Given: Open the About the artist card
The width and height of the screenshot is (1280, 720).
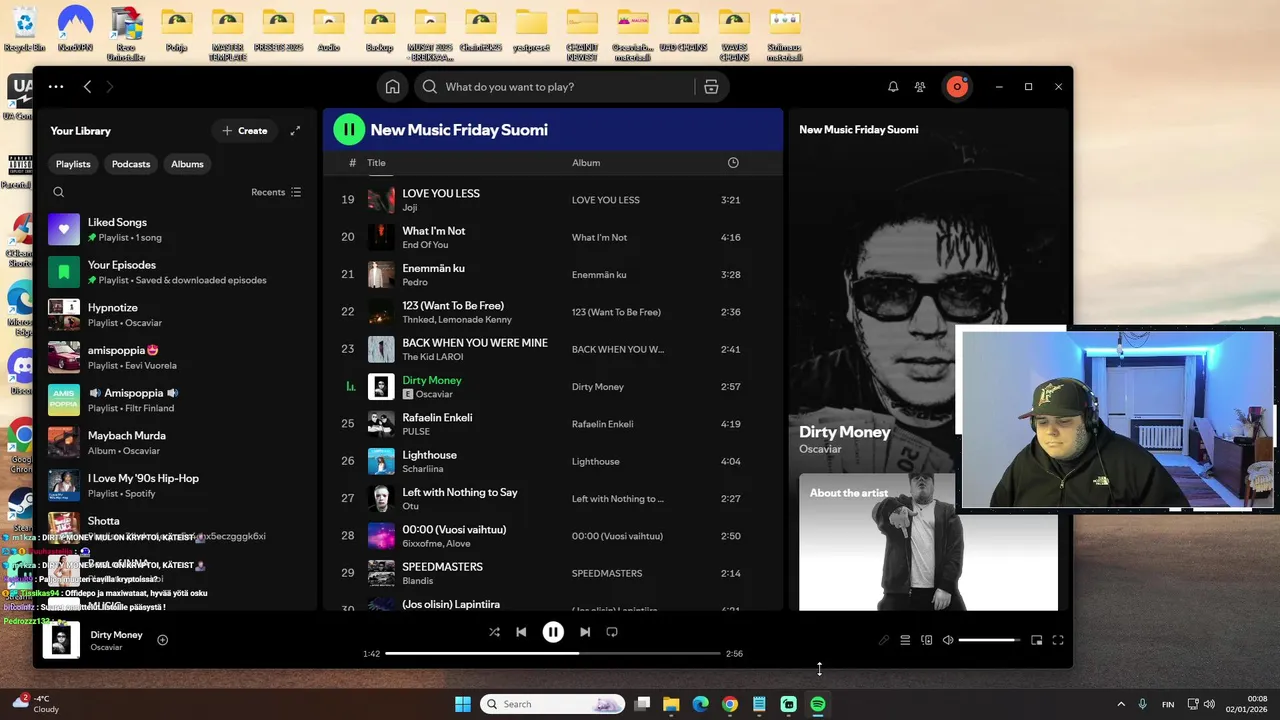Looking at the screenshot, I should click(x=928, y=541).
